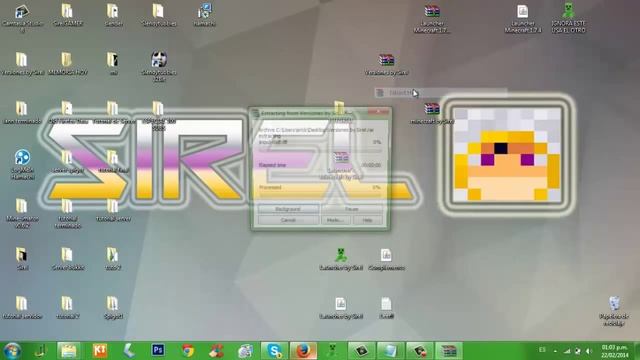Select creeper icon labeled IGNORA ESTE USA EL OTRO

pyautogui.click(x=568, y=18)
